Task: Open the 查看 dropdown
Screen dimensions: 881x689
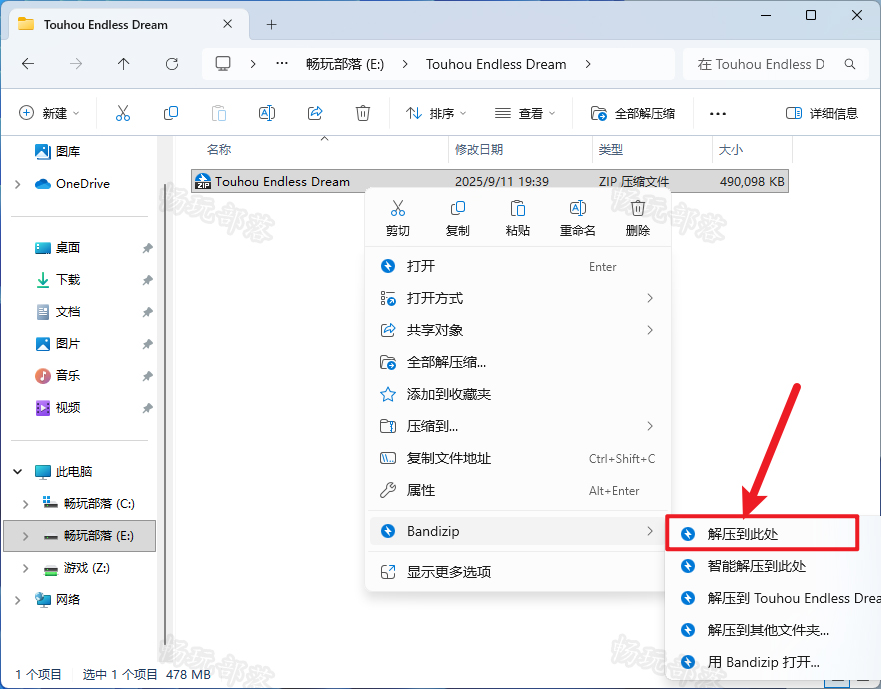Action: [525, 113]
